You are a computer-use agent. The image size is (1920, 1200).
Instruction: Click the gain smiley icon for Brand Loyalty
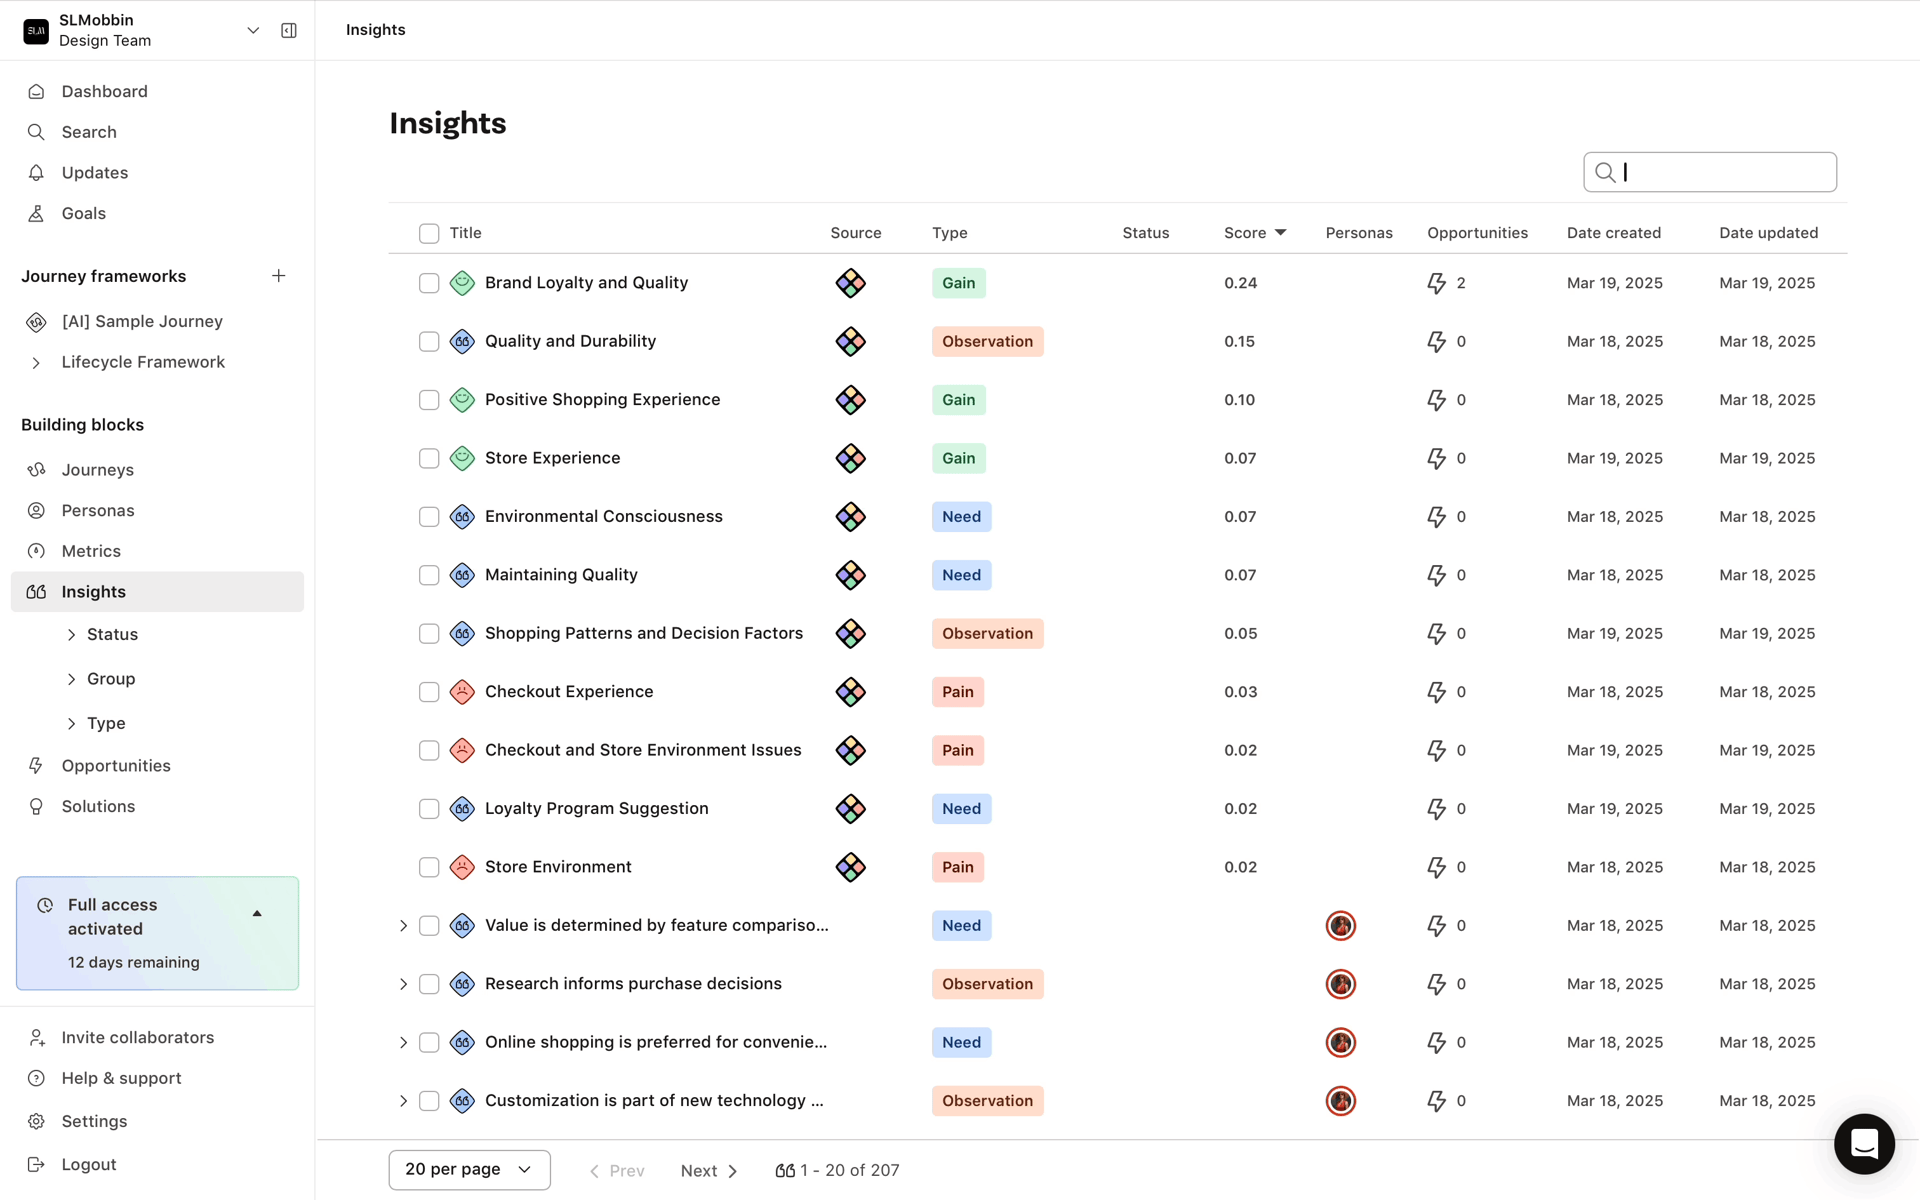coord(462,283)
